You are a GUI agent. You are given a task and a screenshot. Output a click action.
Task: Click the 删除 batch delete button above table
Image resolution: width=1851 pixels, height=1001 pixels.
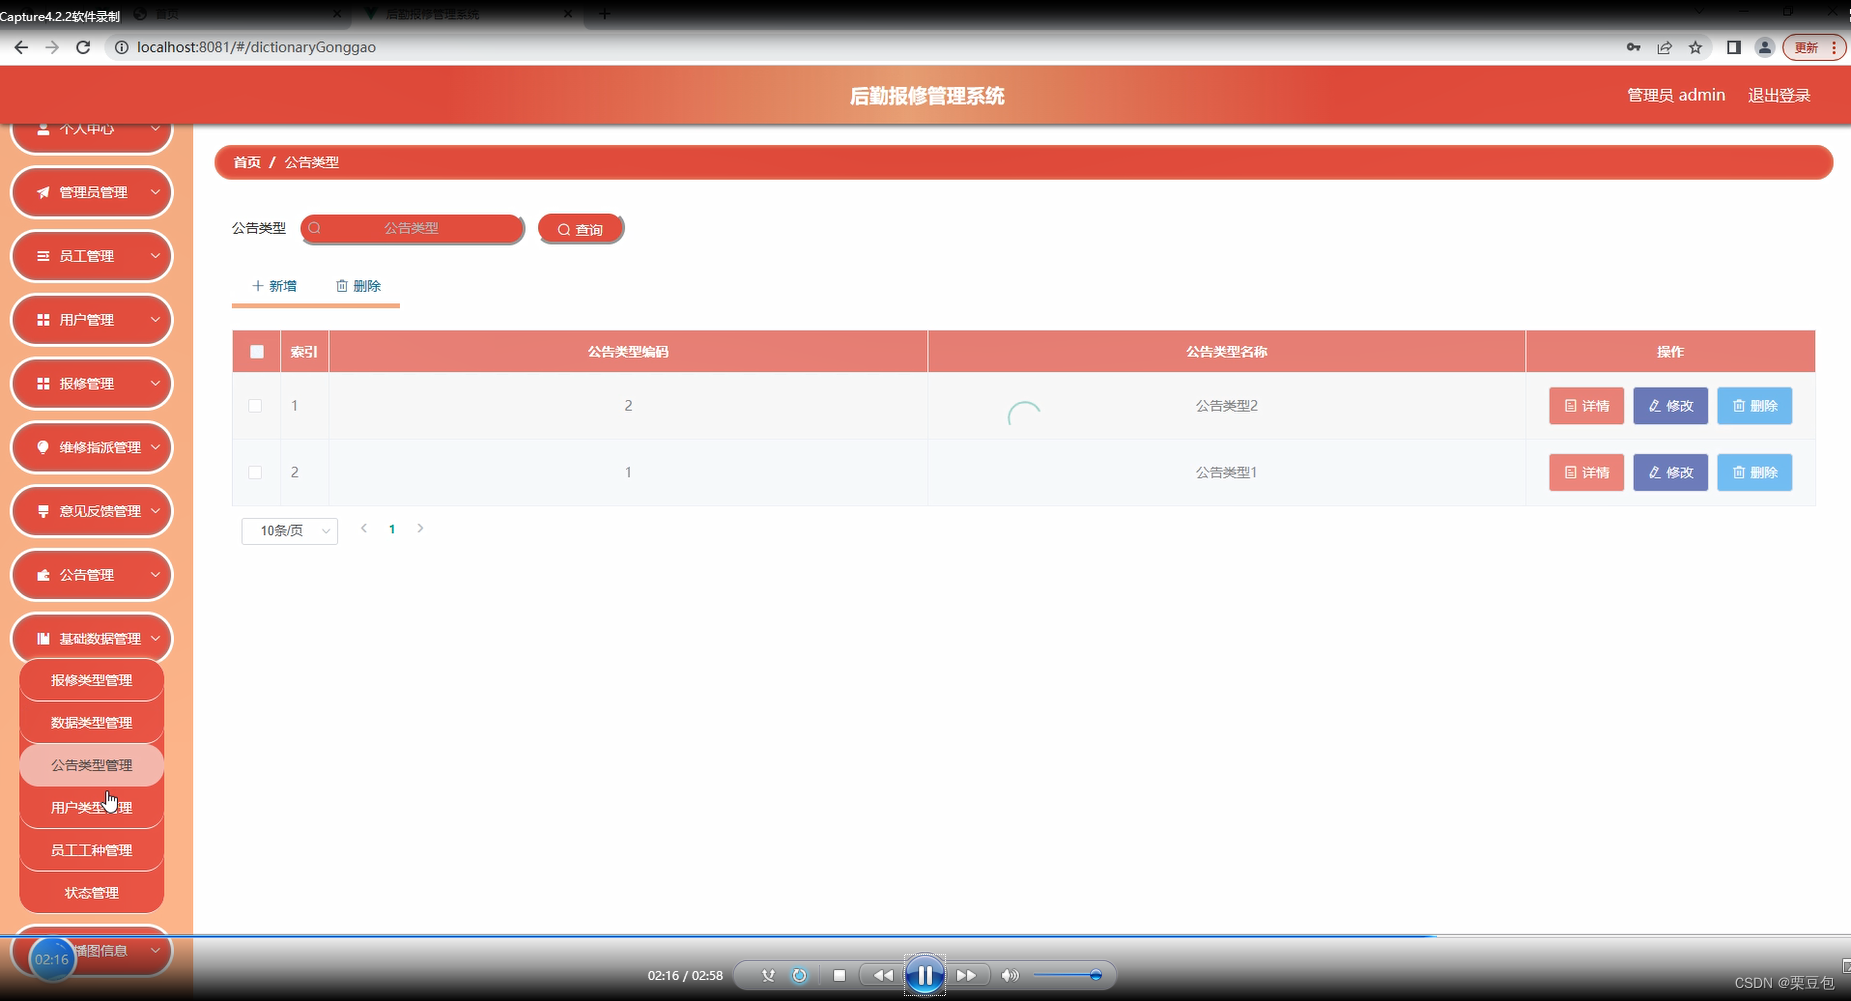[x=358, y=286]
